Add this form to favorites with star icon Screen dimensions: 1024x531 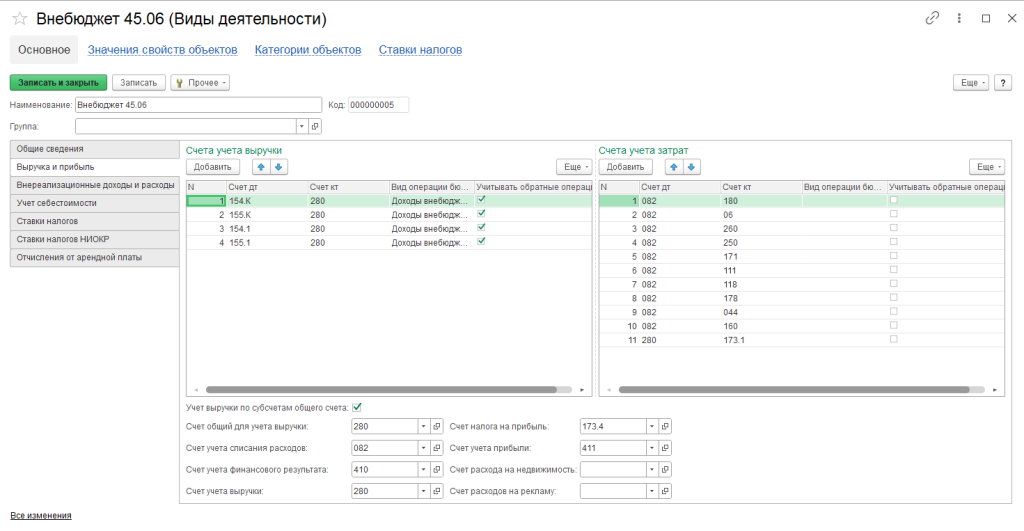pyautogui.click(x=20, y=18)
